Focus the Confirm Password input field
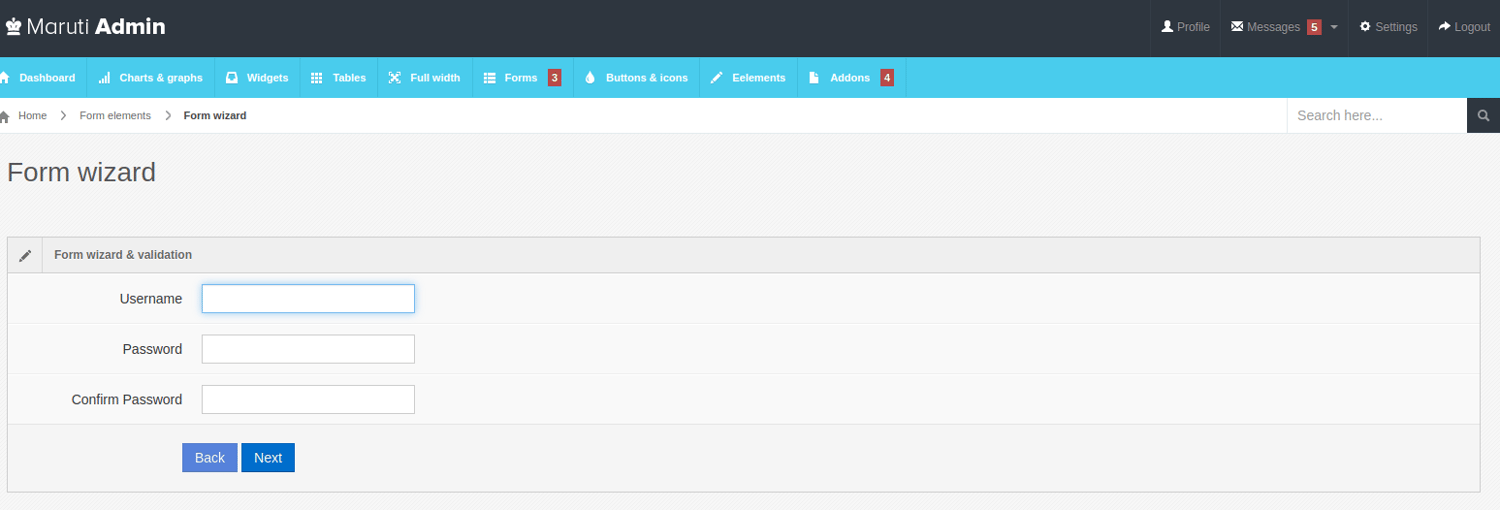The width and height of the screenshot is (1500, 510). coord(308,399)
